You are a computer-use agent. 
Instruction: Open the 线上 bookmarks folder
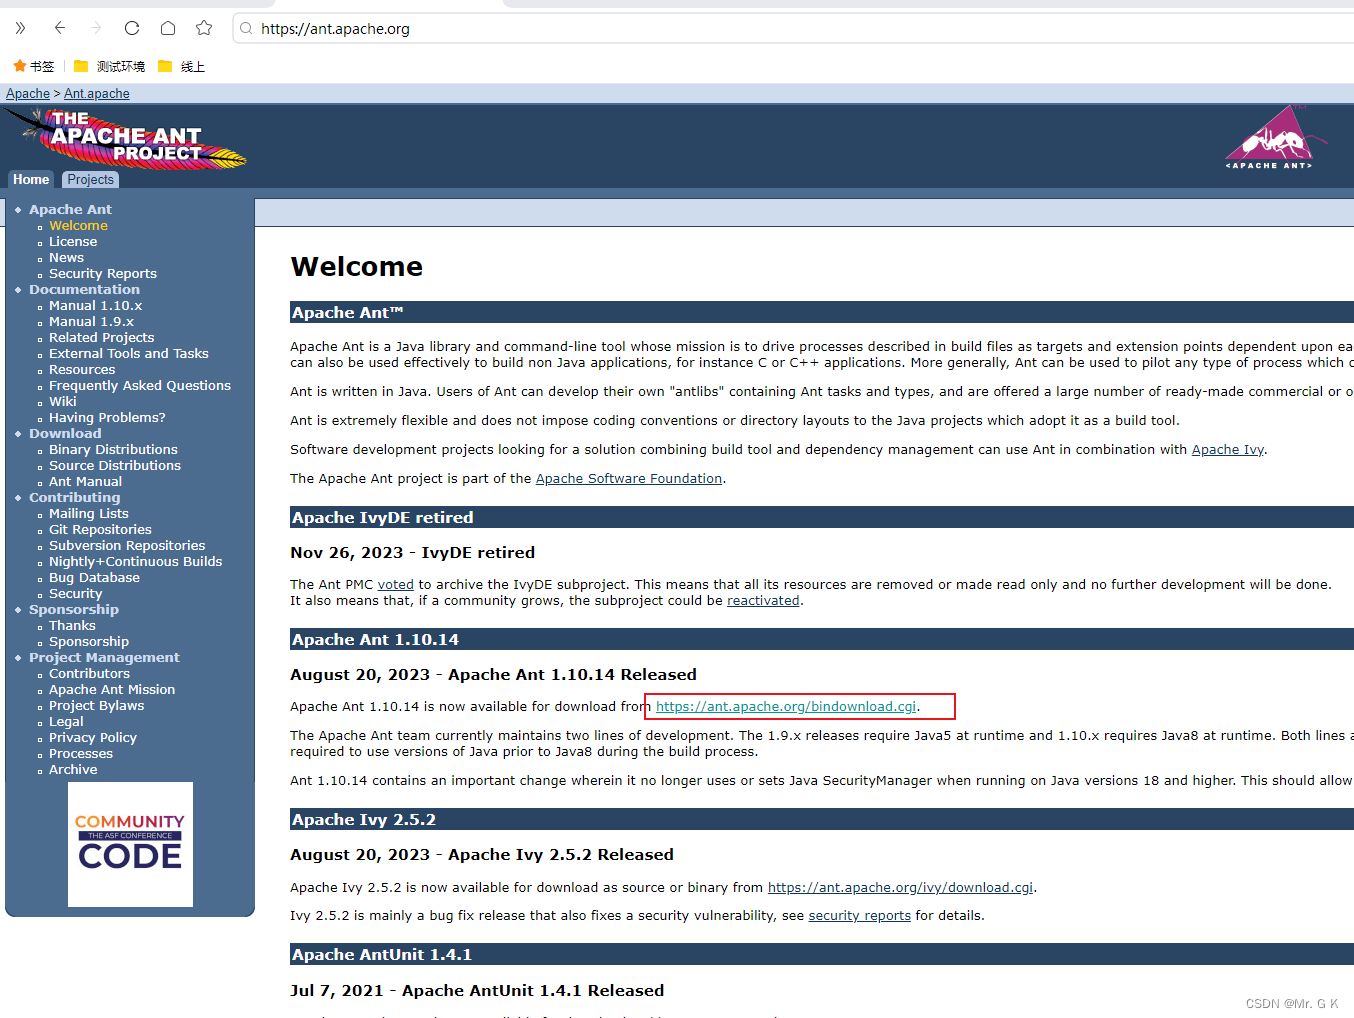pyautogui.click(x=182, y=67)
